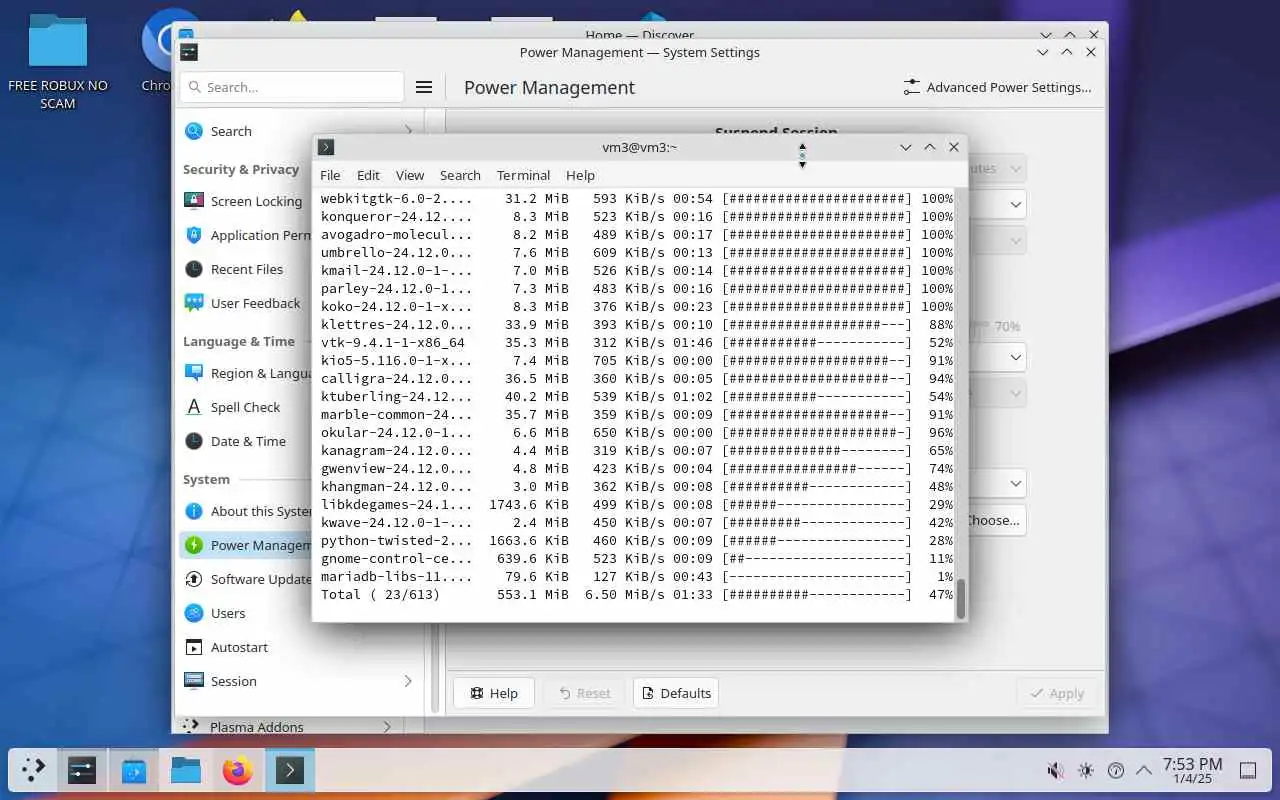Launch Firefox from the taskbar
This screenshot has width=1280, height=800.
point(238,770)
